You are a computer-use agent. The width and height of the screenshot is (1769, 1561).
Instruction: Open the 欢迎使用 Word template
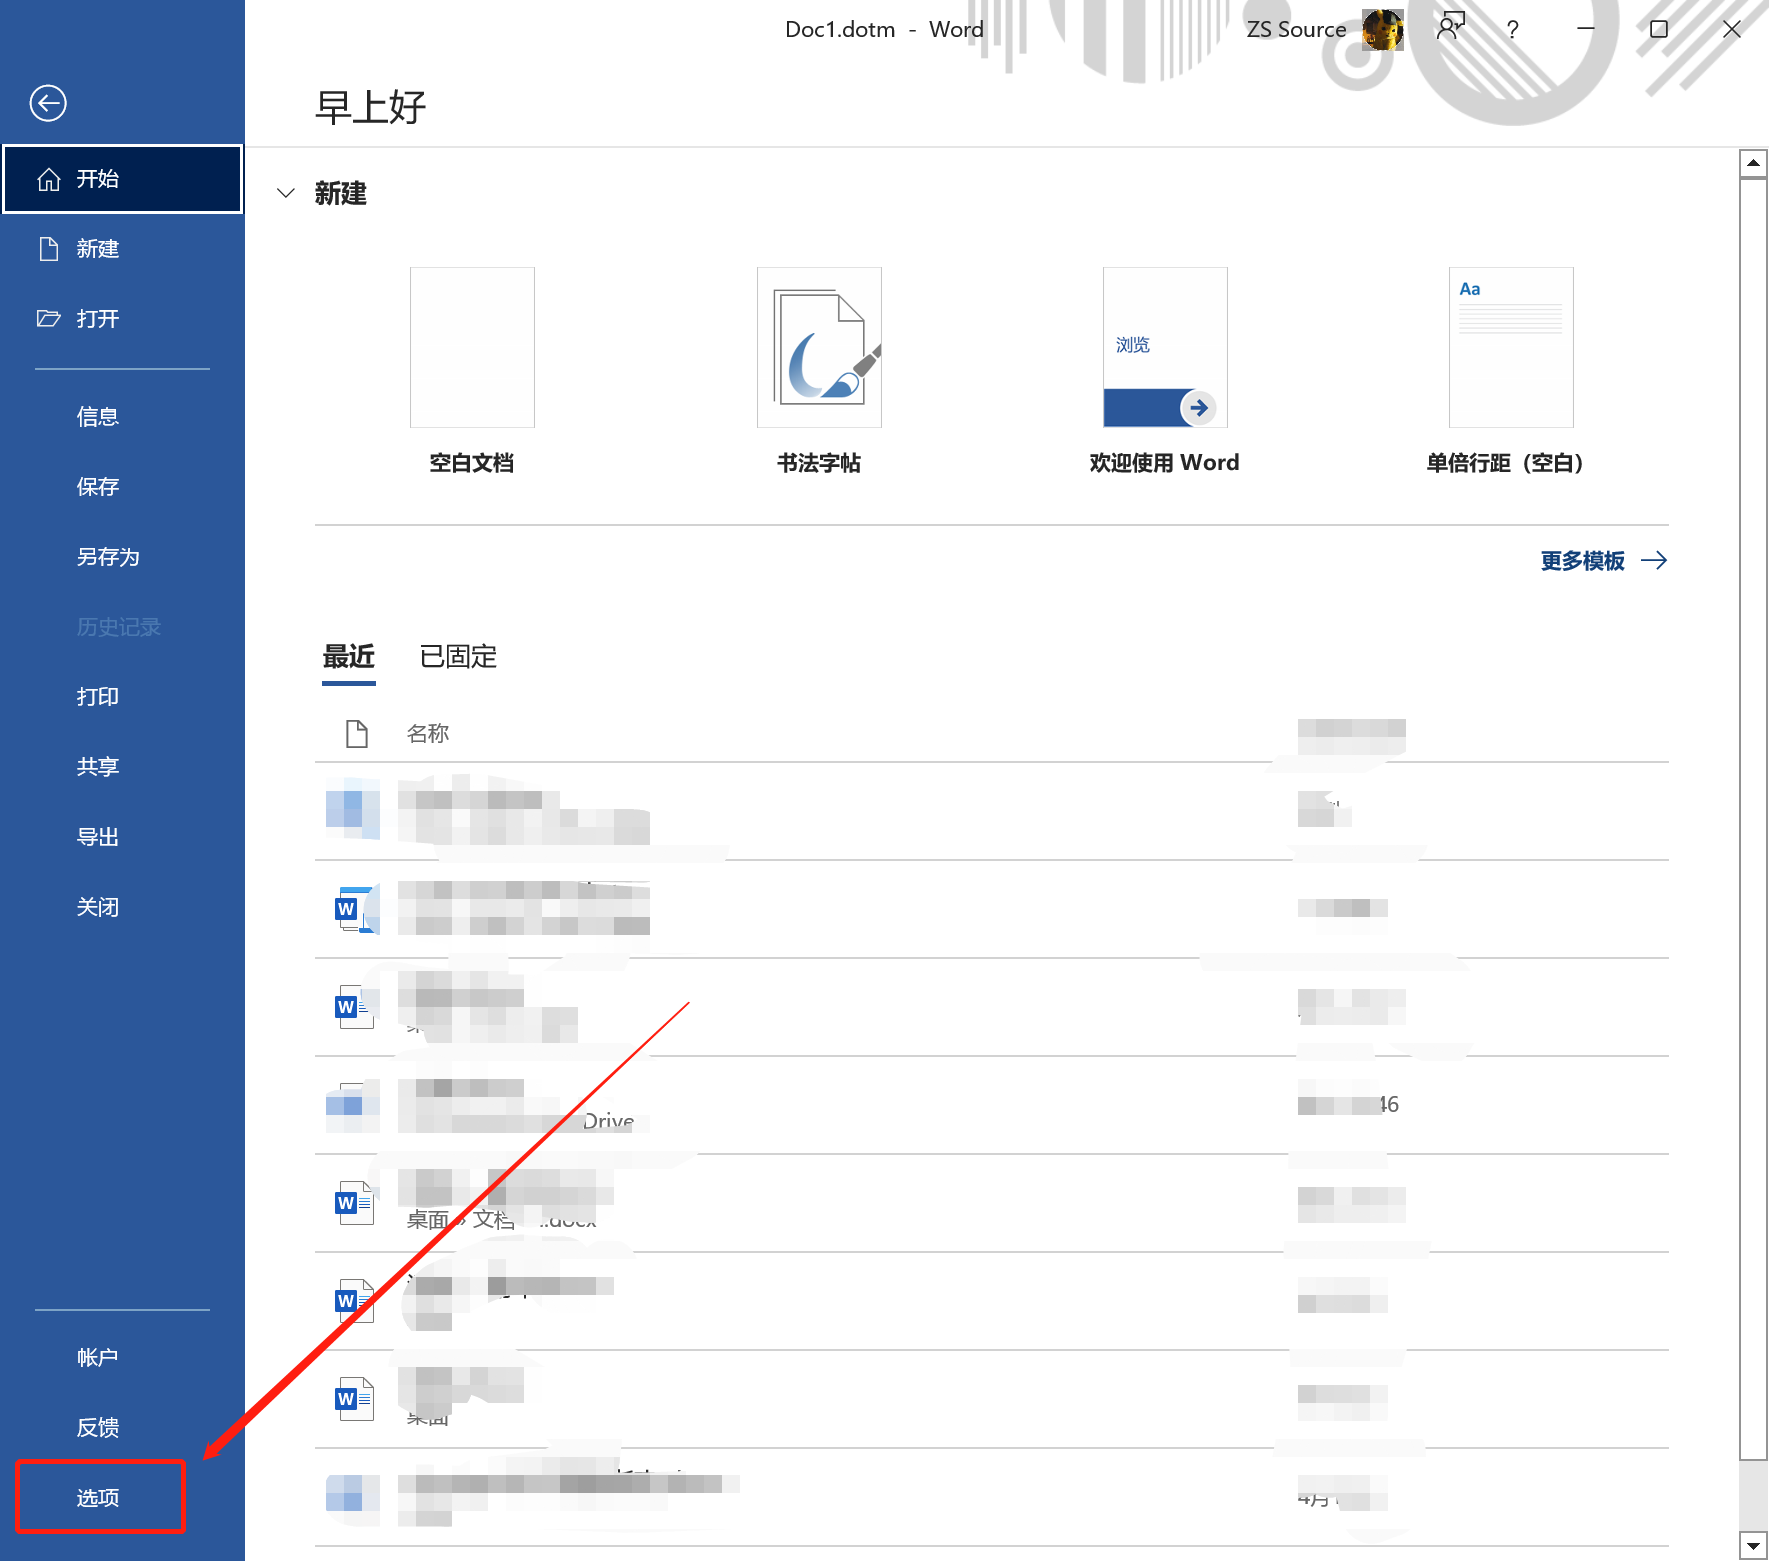1165,348
